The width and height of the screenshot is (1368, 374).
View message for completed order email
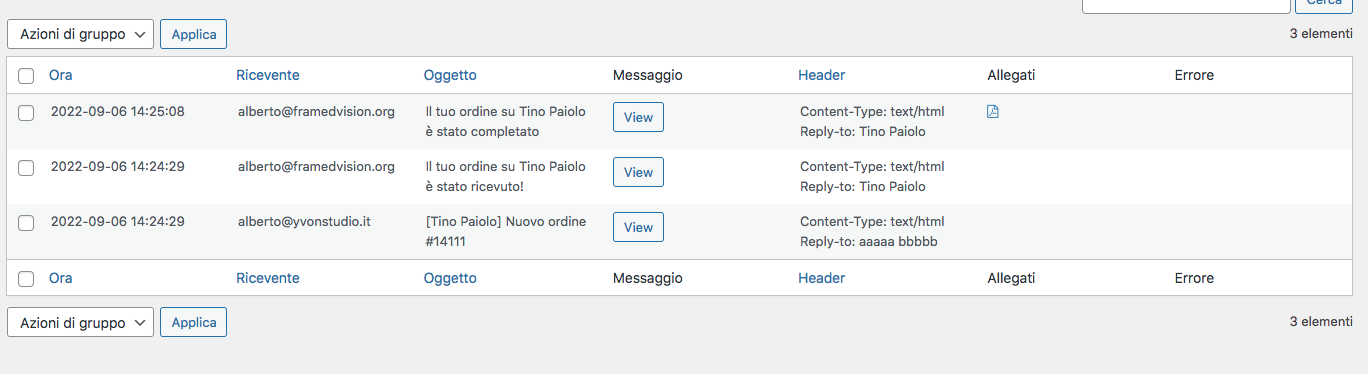click(638, 117)
